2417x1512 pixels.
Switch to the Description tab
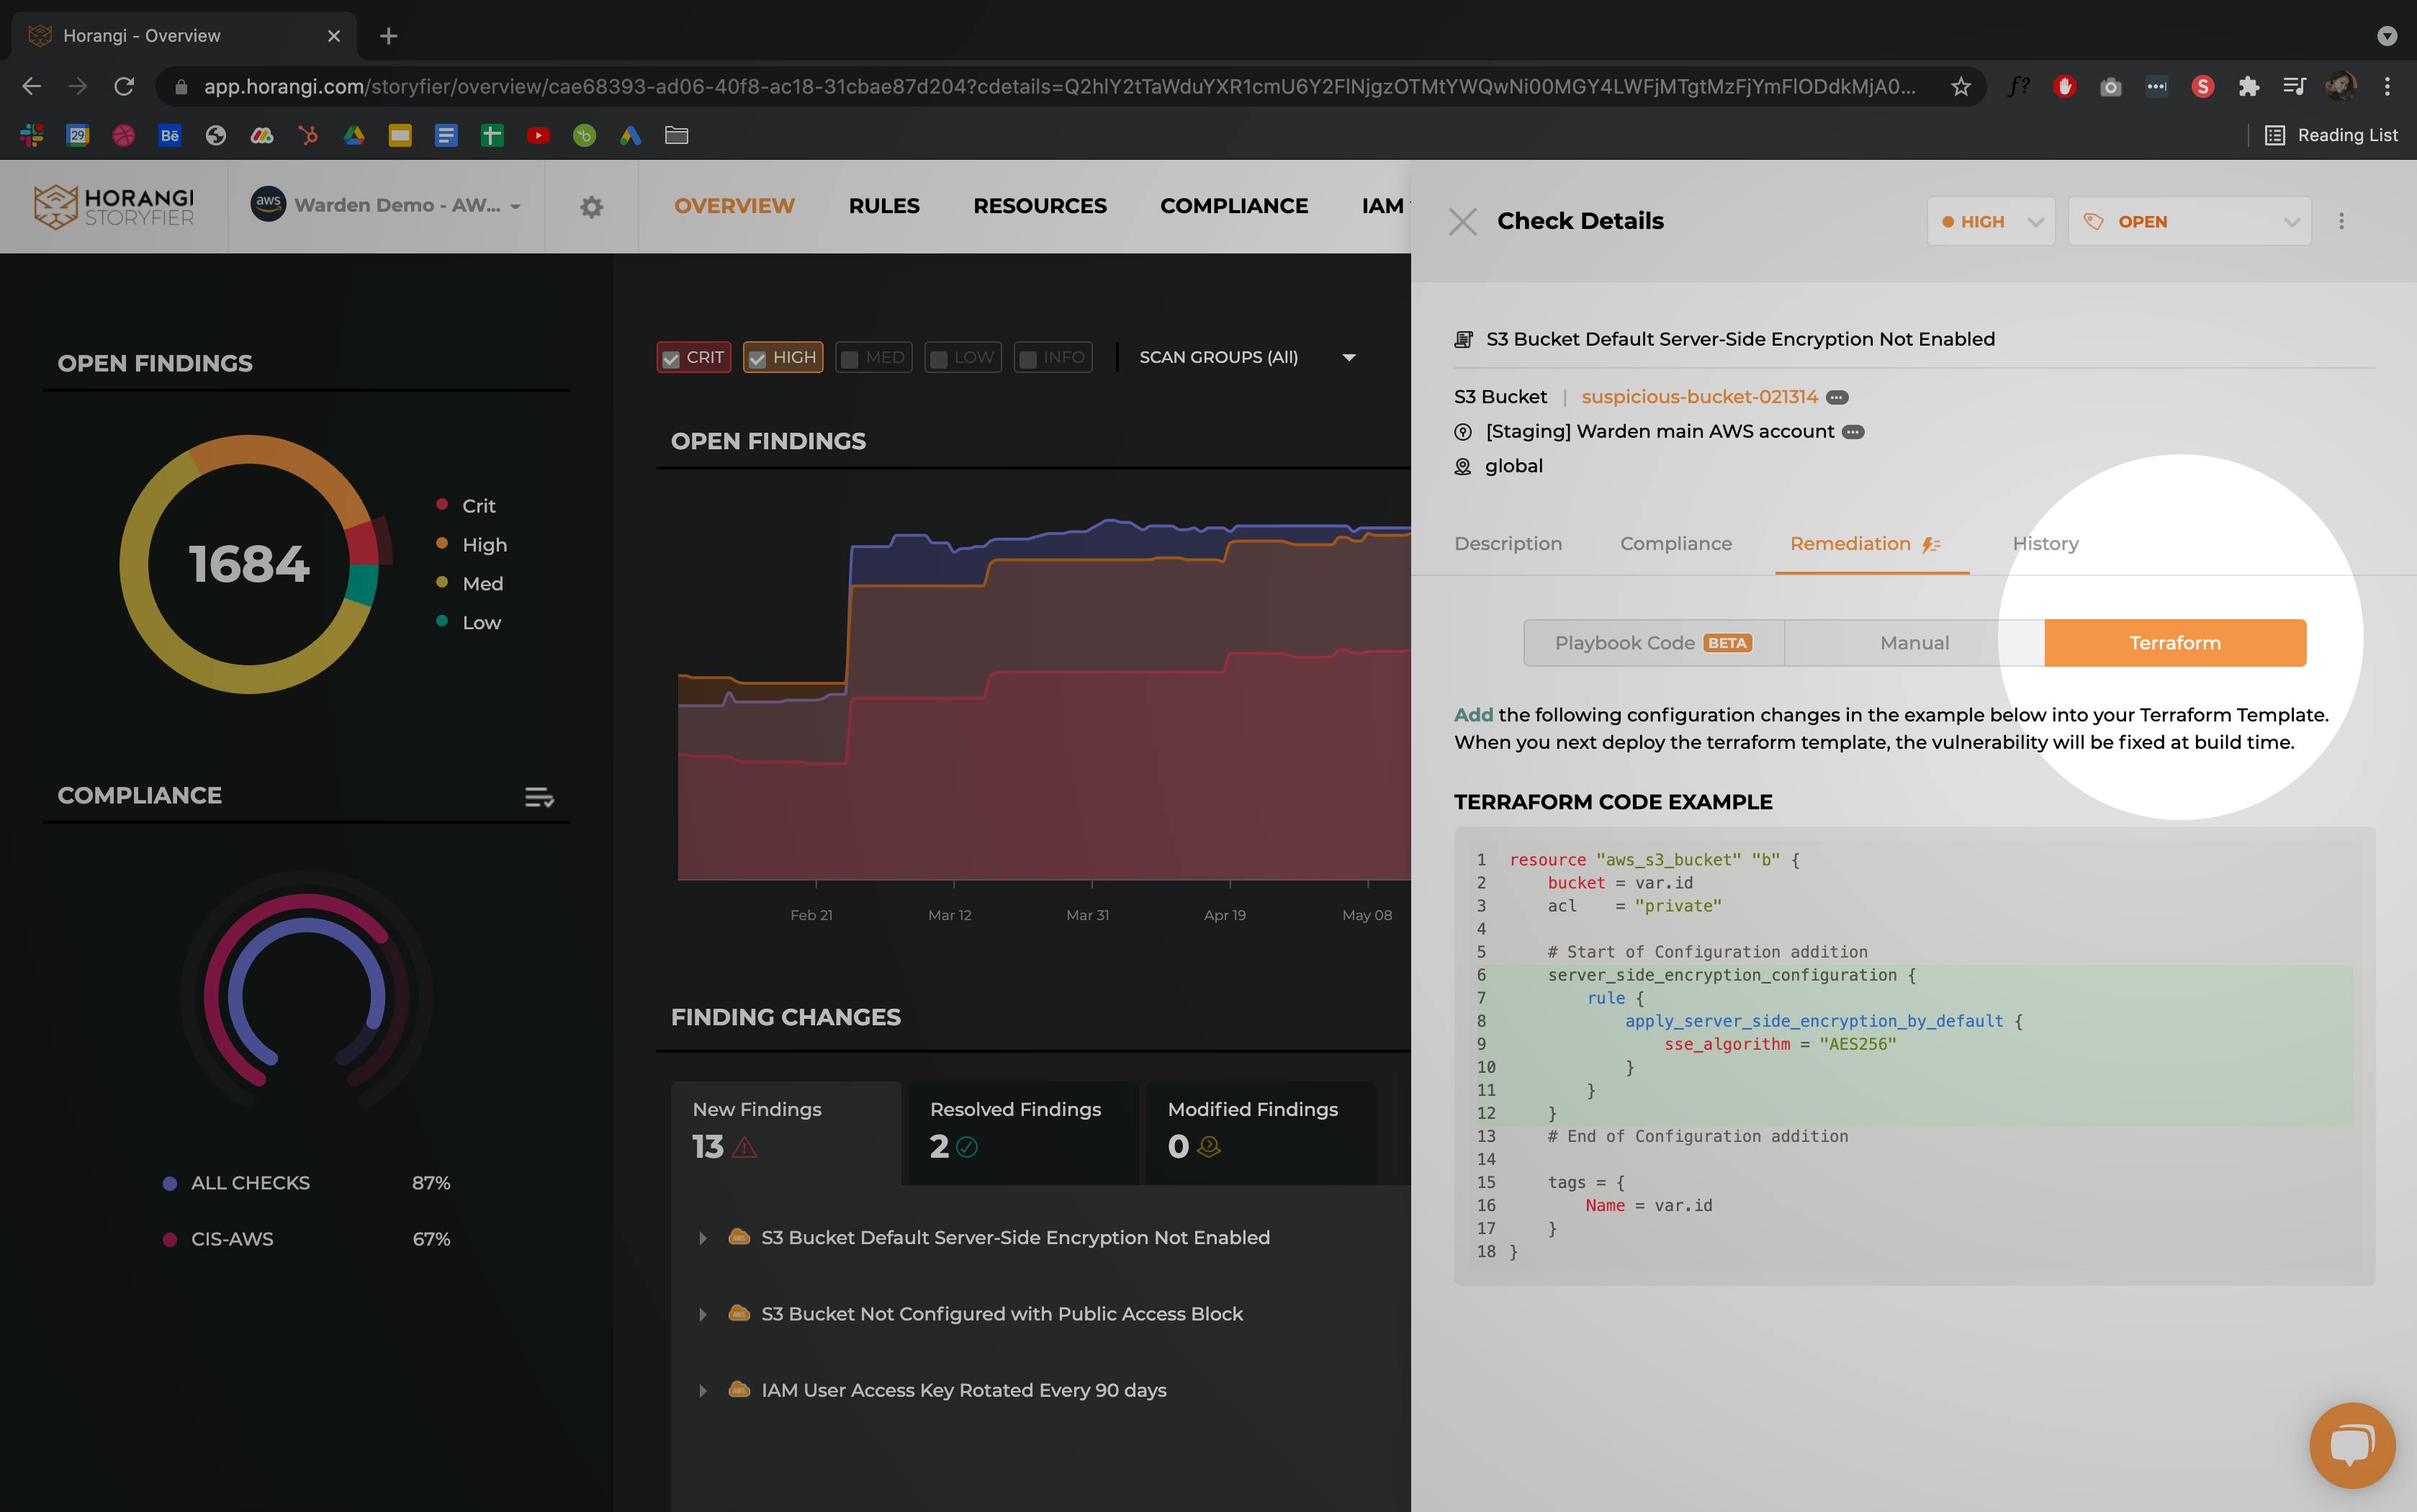[x=1508, y=544]
